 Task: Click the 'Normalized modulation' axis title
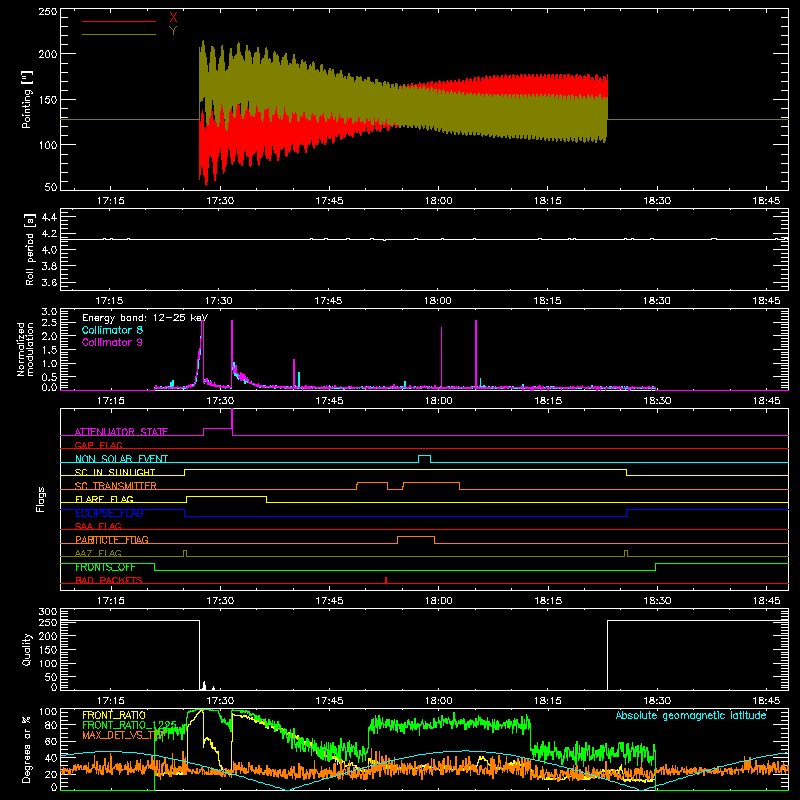point(26,349)
